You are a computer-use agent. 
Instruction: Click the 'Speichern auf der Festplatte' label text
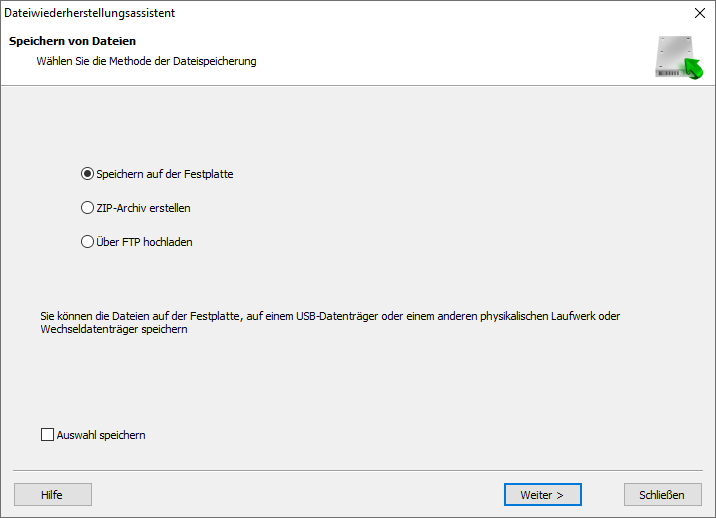(x=164, y=174)
